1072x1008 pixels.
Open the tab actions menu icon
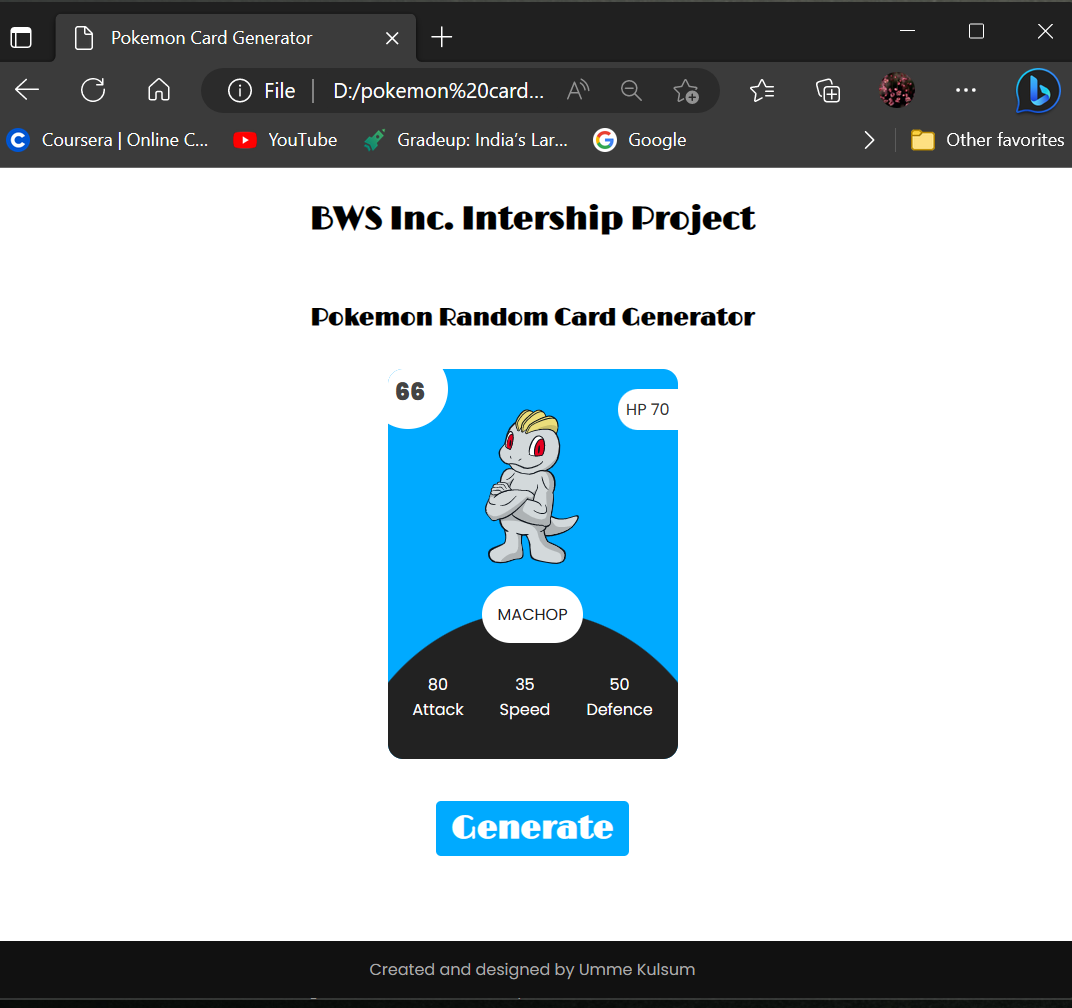21,38
